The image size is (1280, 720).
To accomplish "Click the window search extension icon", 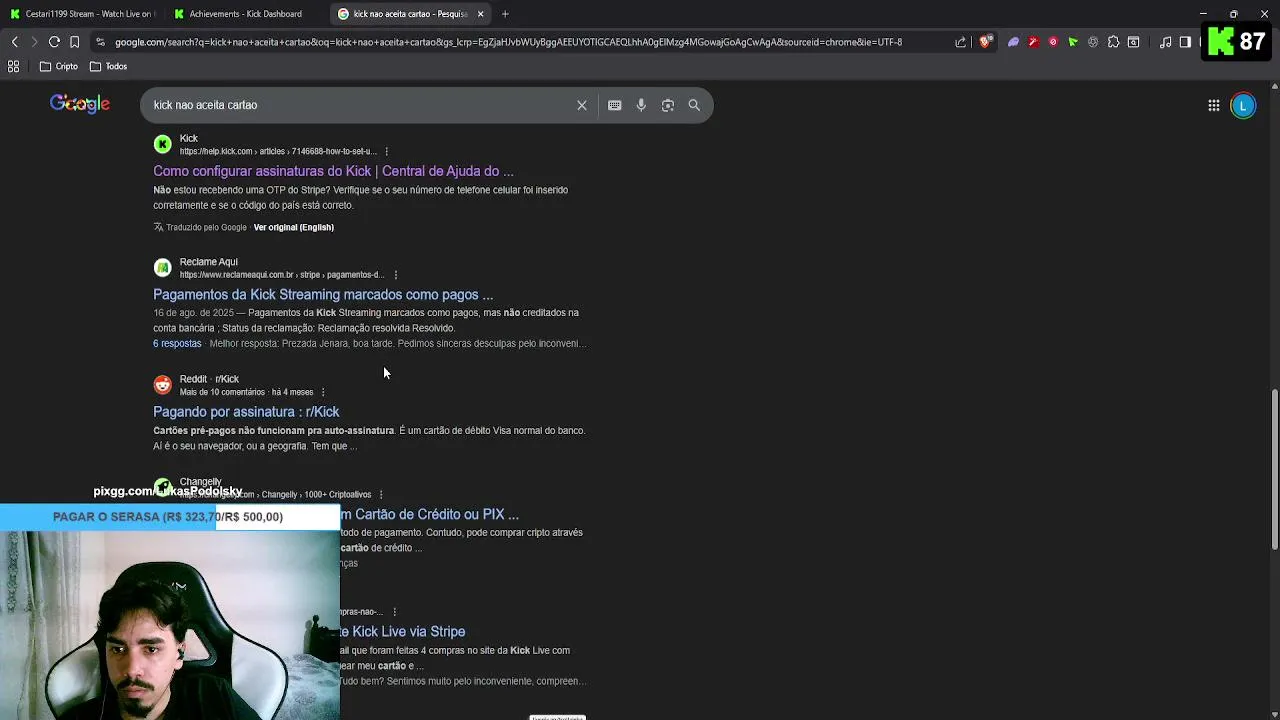I will [1133, 42].
